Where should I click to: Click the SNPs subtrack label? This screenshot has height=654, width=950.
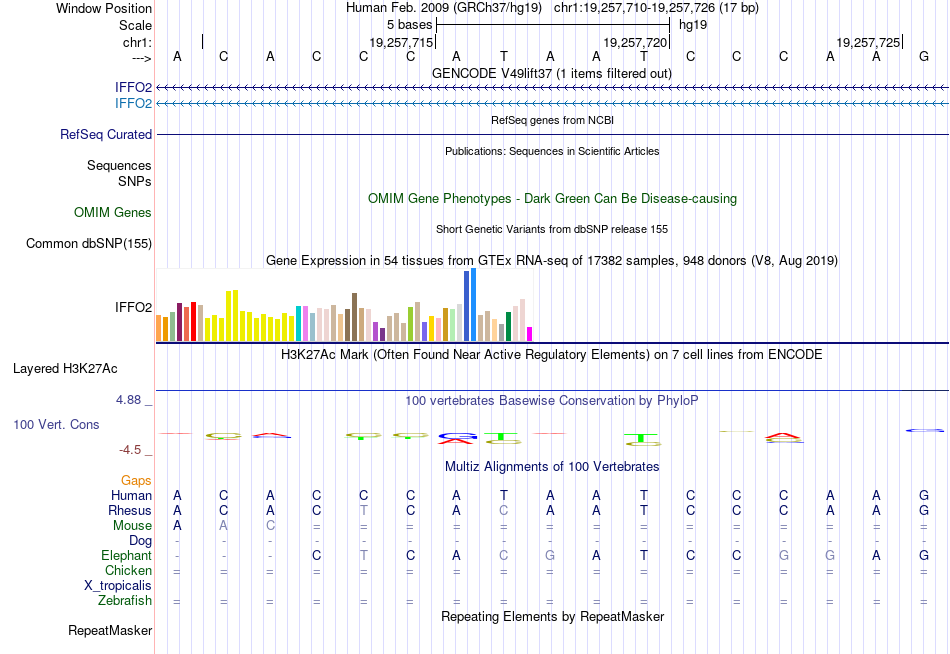[135, 181]
